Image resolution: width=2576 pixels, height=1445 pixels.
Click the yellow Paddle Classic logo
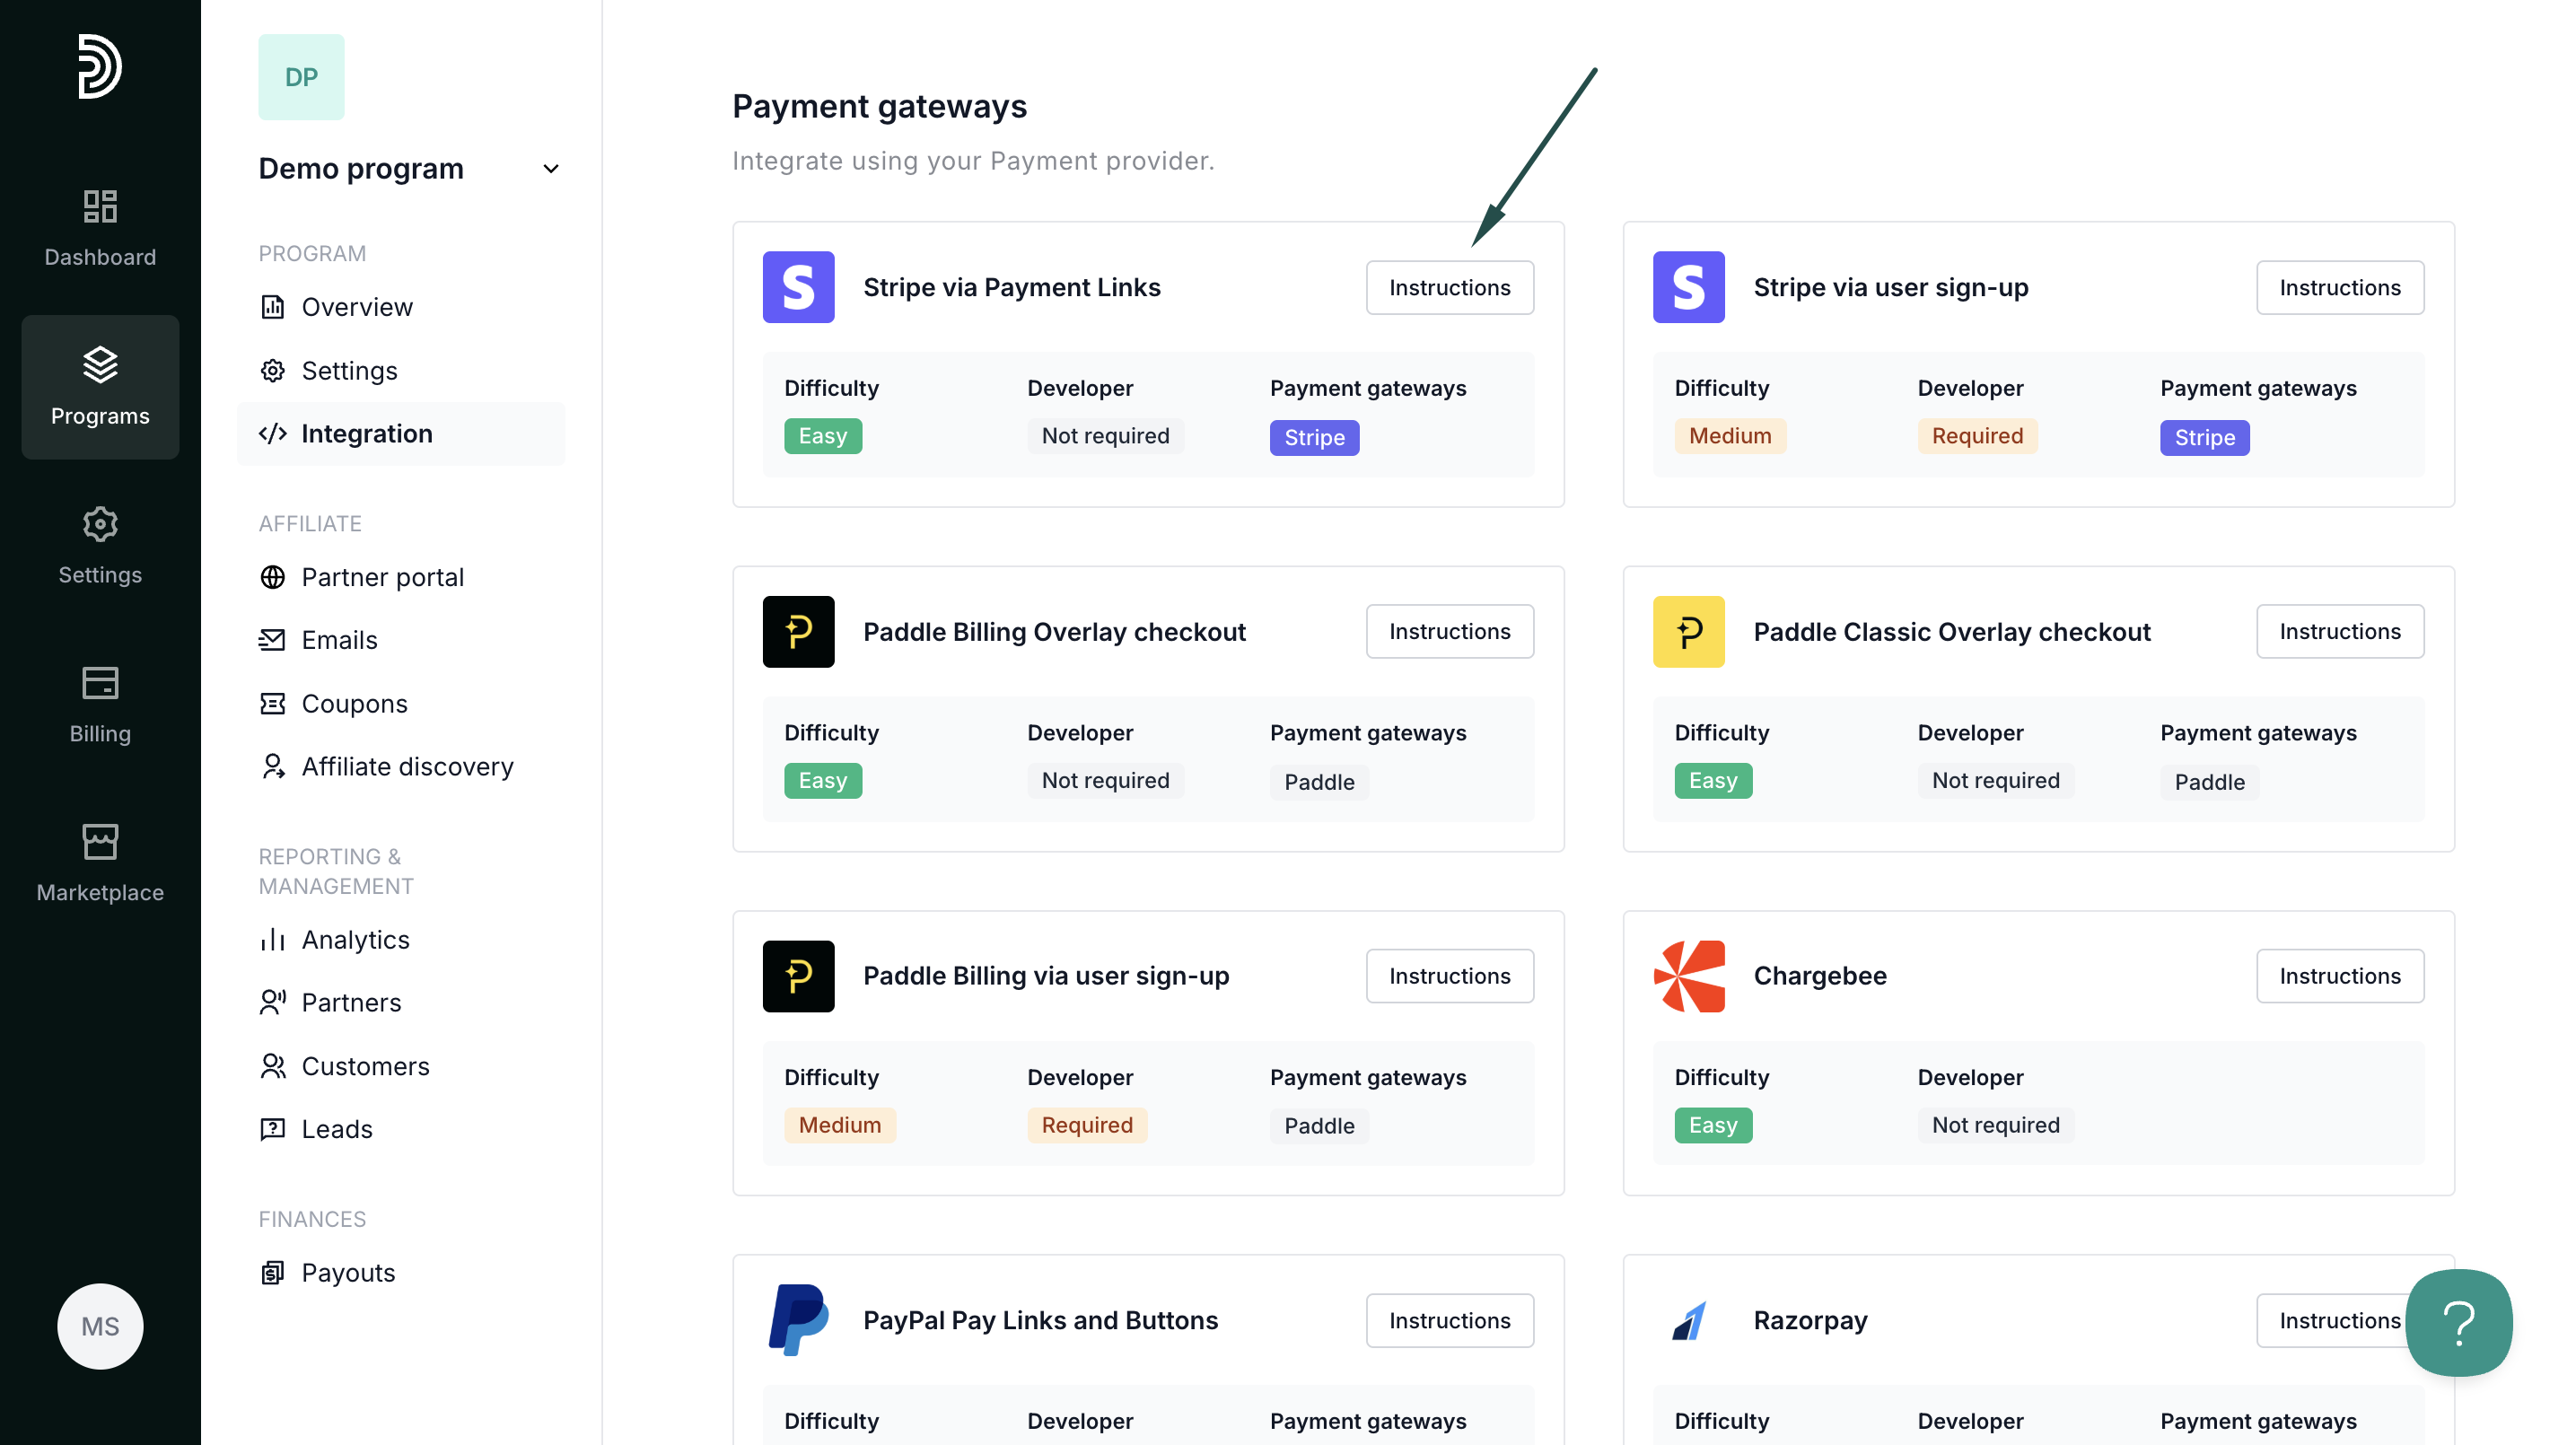coord(1688,631)
